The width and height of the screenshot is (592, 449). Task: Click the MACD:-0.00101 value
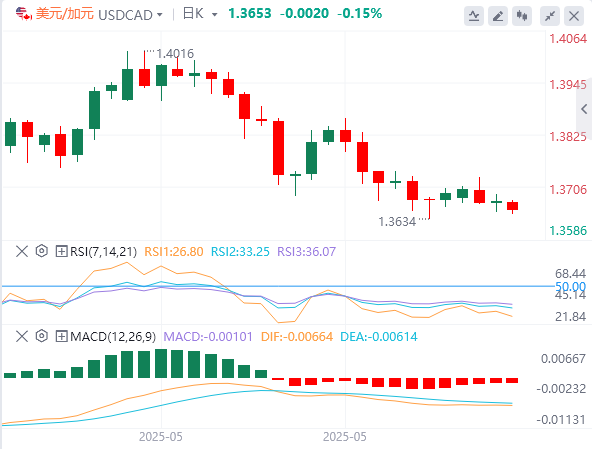pyautogui.click(x=208, y=336)
